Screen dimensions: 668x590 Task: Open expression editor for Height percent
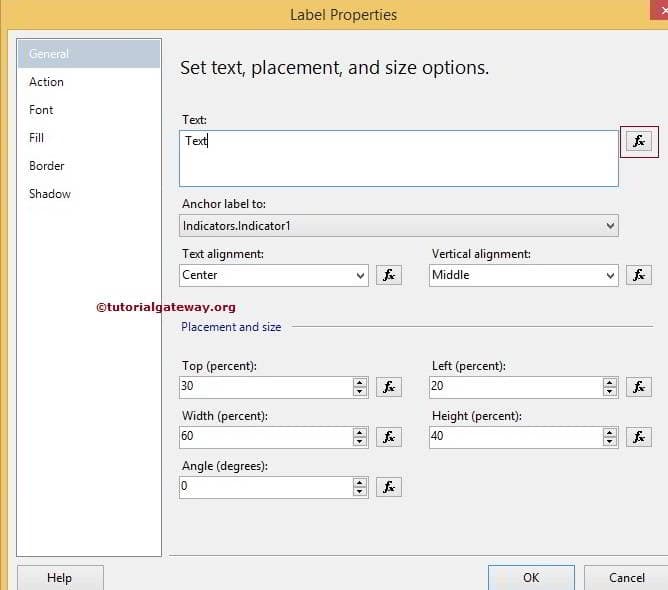click(639, 437)
